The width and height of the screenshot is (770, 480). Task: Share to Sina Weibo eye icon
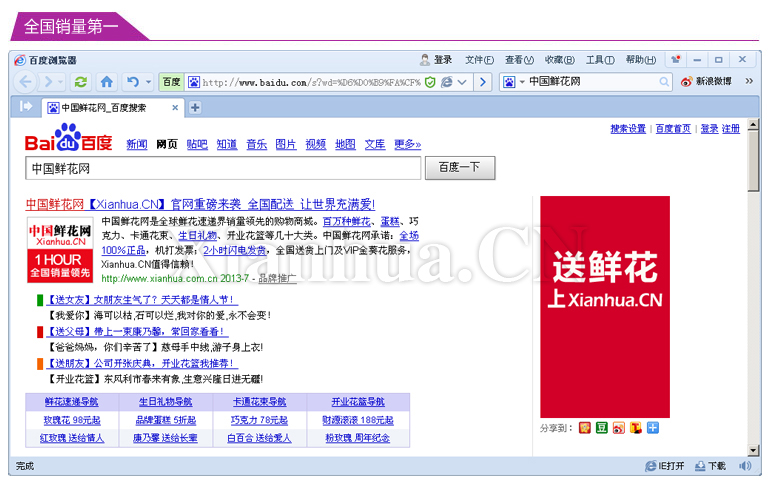point(619,428)
